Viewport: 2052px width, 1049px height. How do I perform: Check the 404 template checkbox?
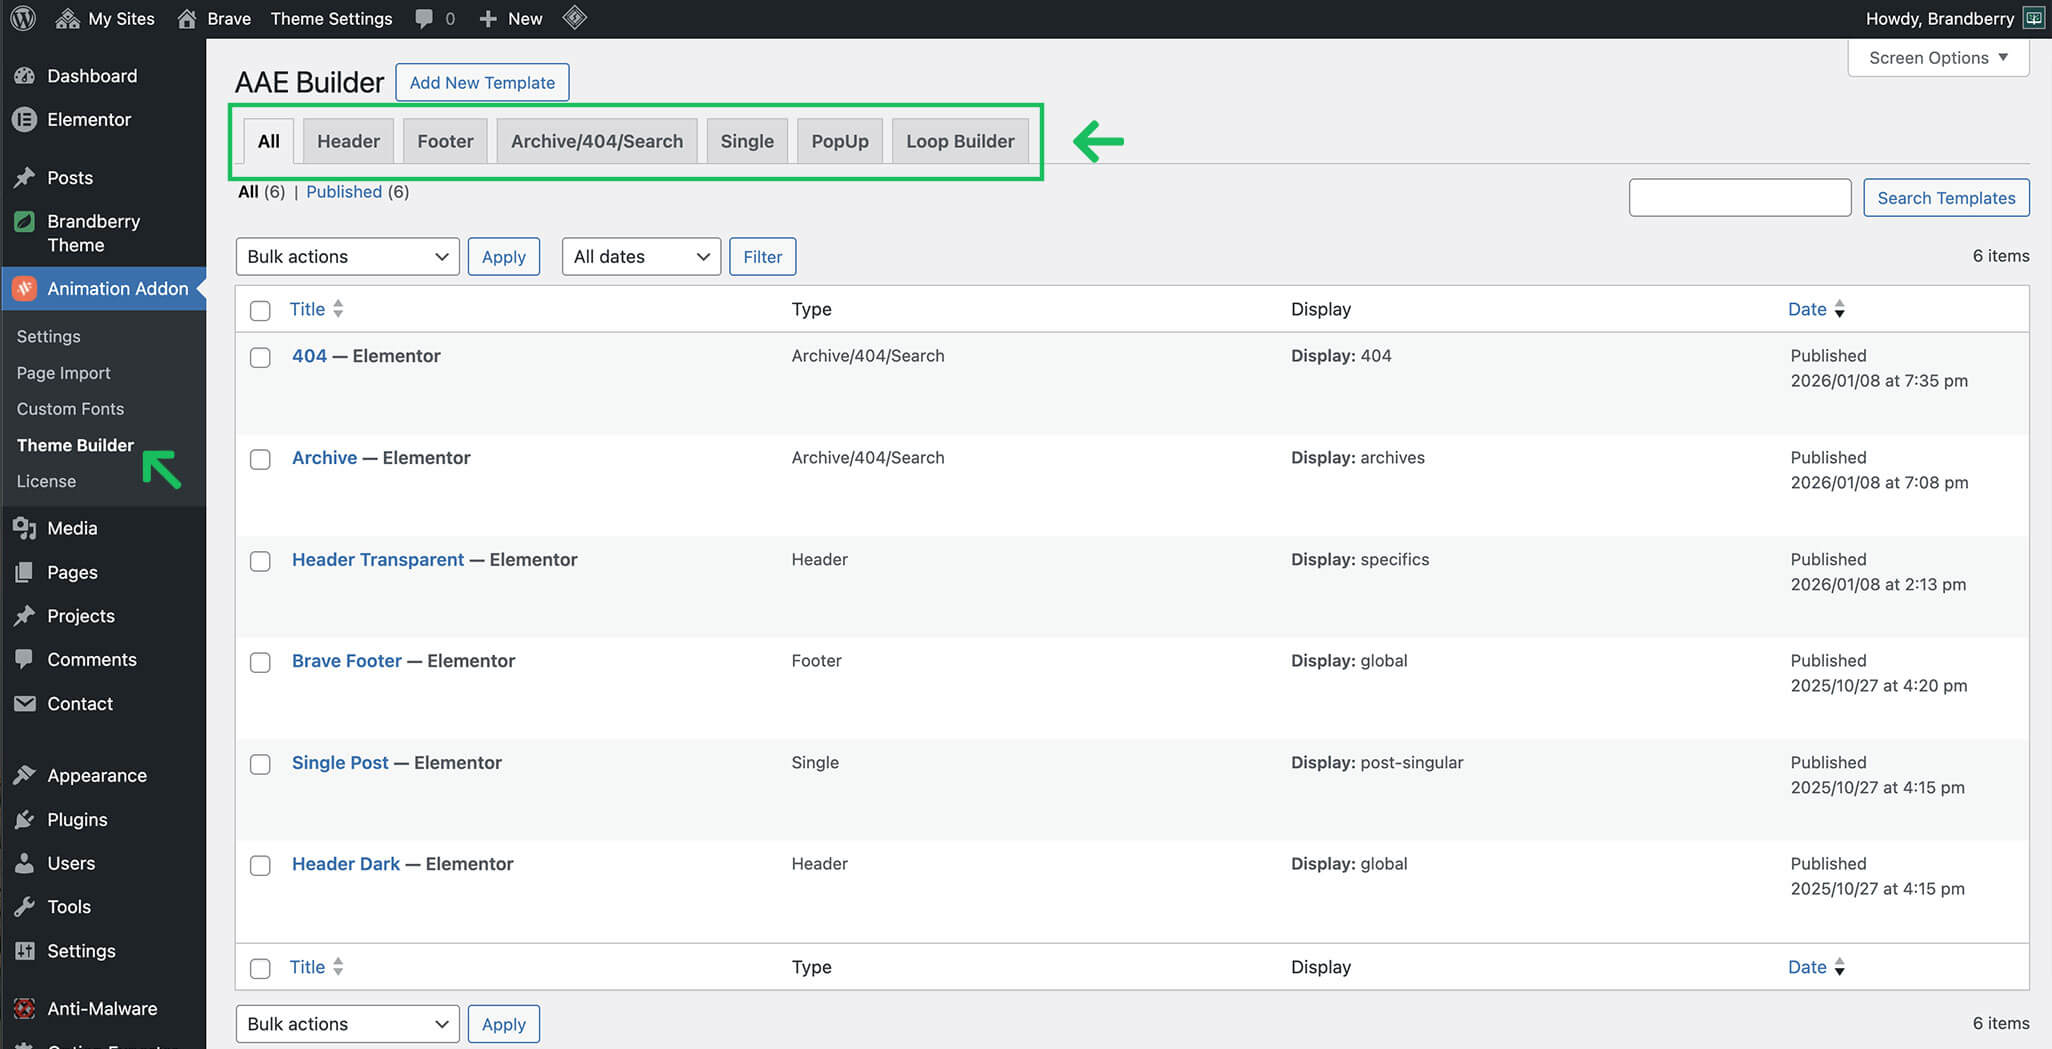pyautogui.click(x=260, y=358)
